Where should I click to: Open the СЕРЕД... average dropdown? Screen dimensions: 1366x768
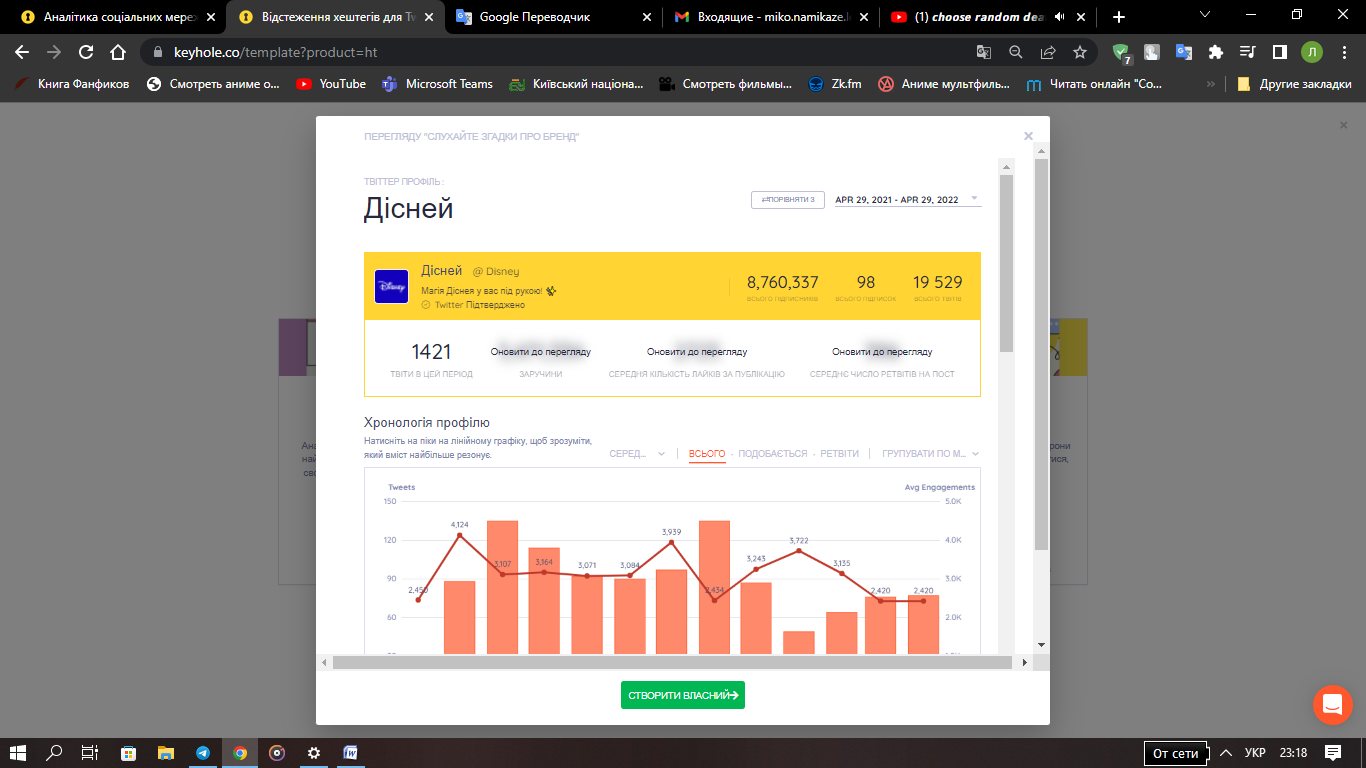637,454
